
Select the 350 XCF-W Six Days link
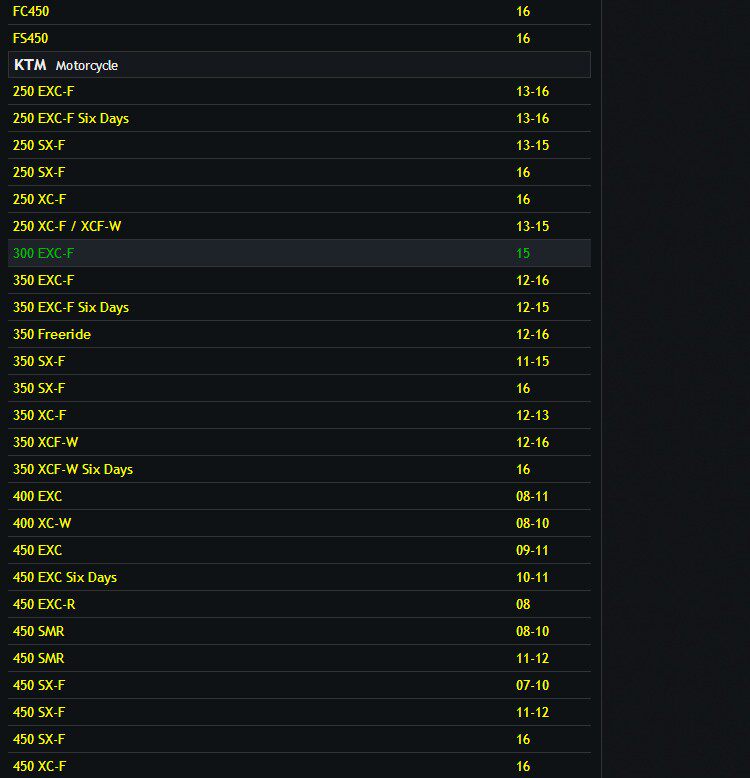point(72,469)
